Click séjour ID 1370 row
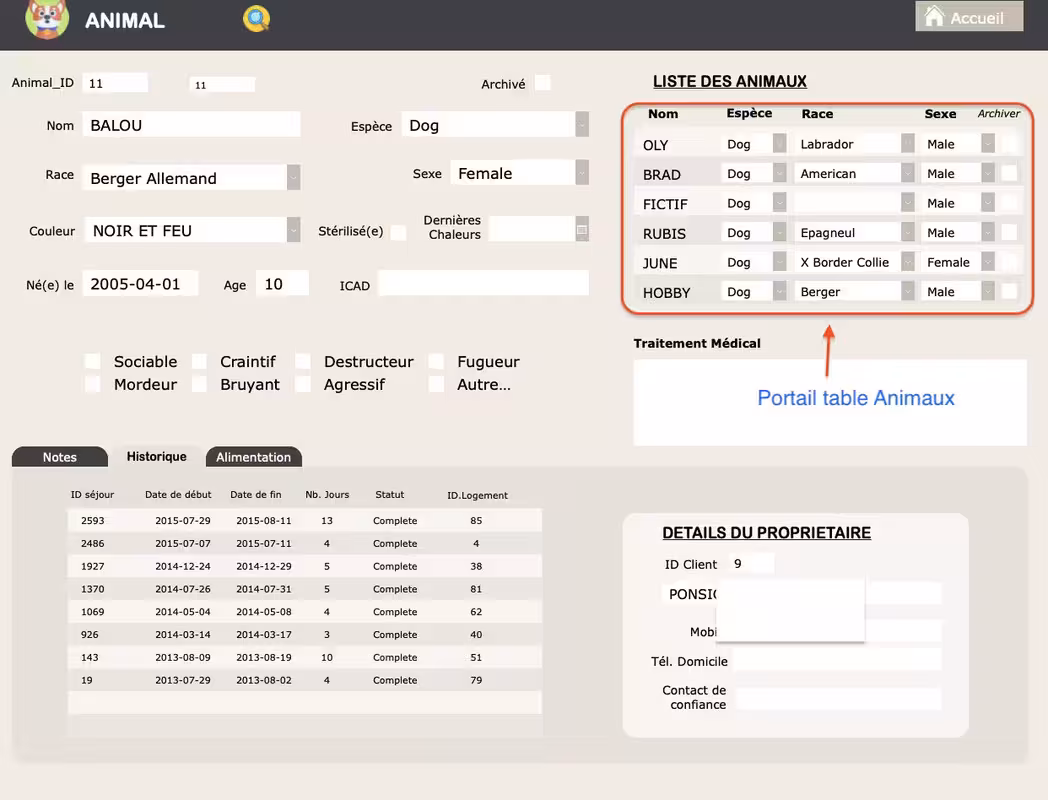The image size is (1048, 800). [304, 588]
